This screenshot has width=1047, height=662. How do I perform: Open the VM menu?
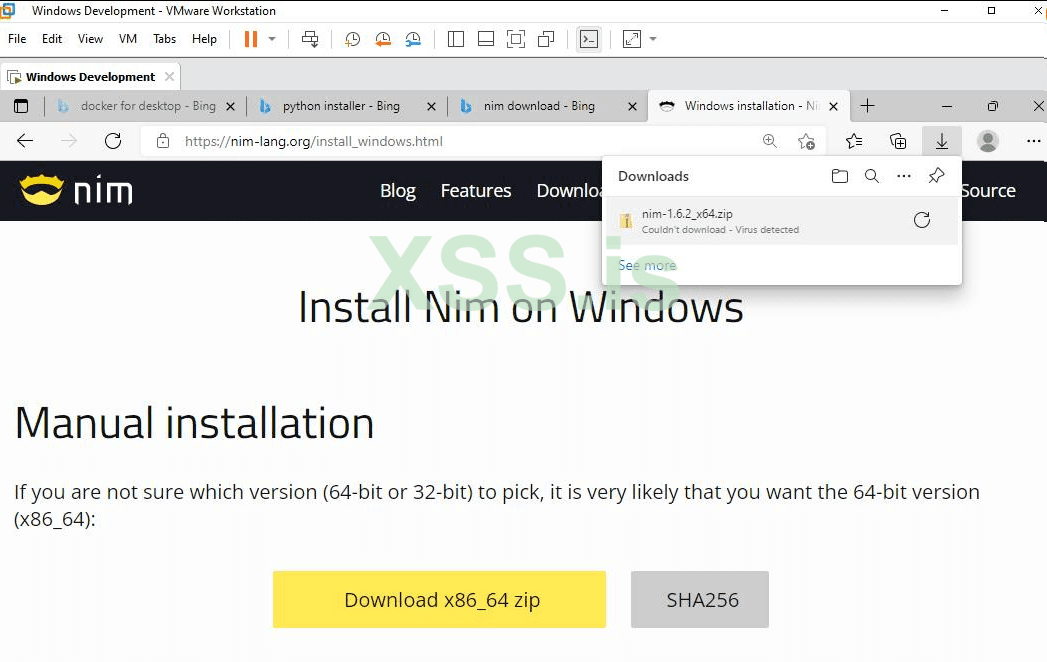click(x=128, y=39)
